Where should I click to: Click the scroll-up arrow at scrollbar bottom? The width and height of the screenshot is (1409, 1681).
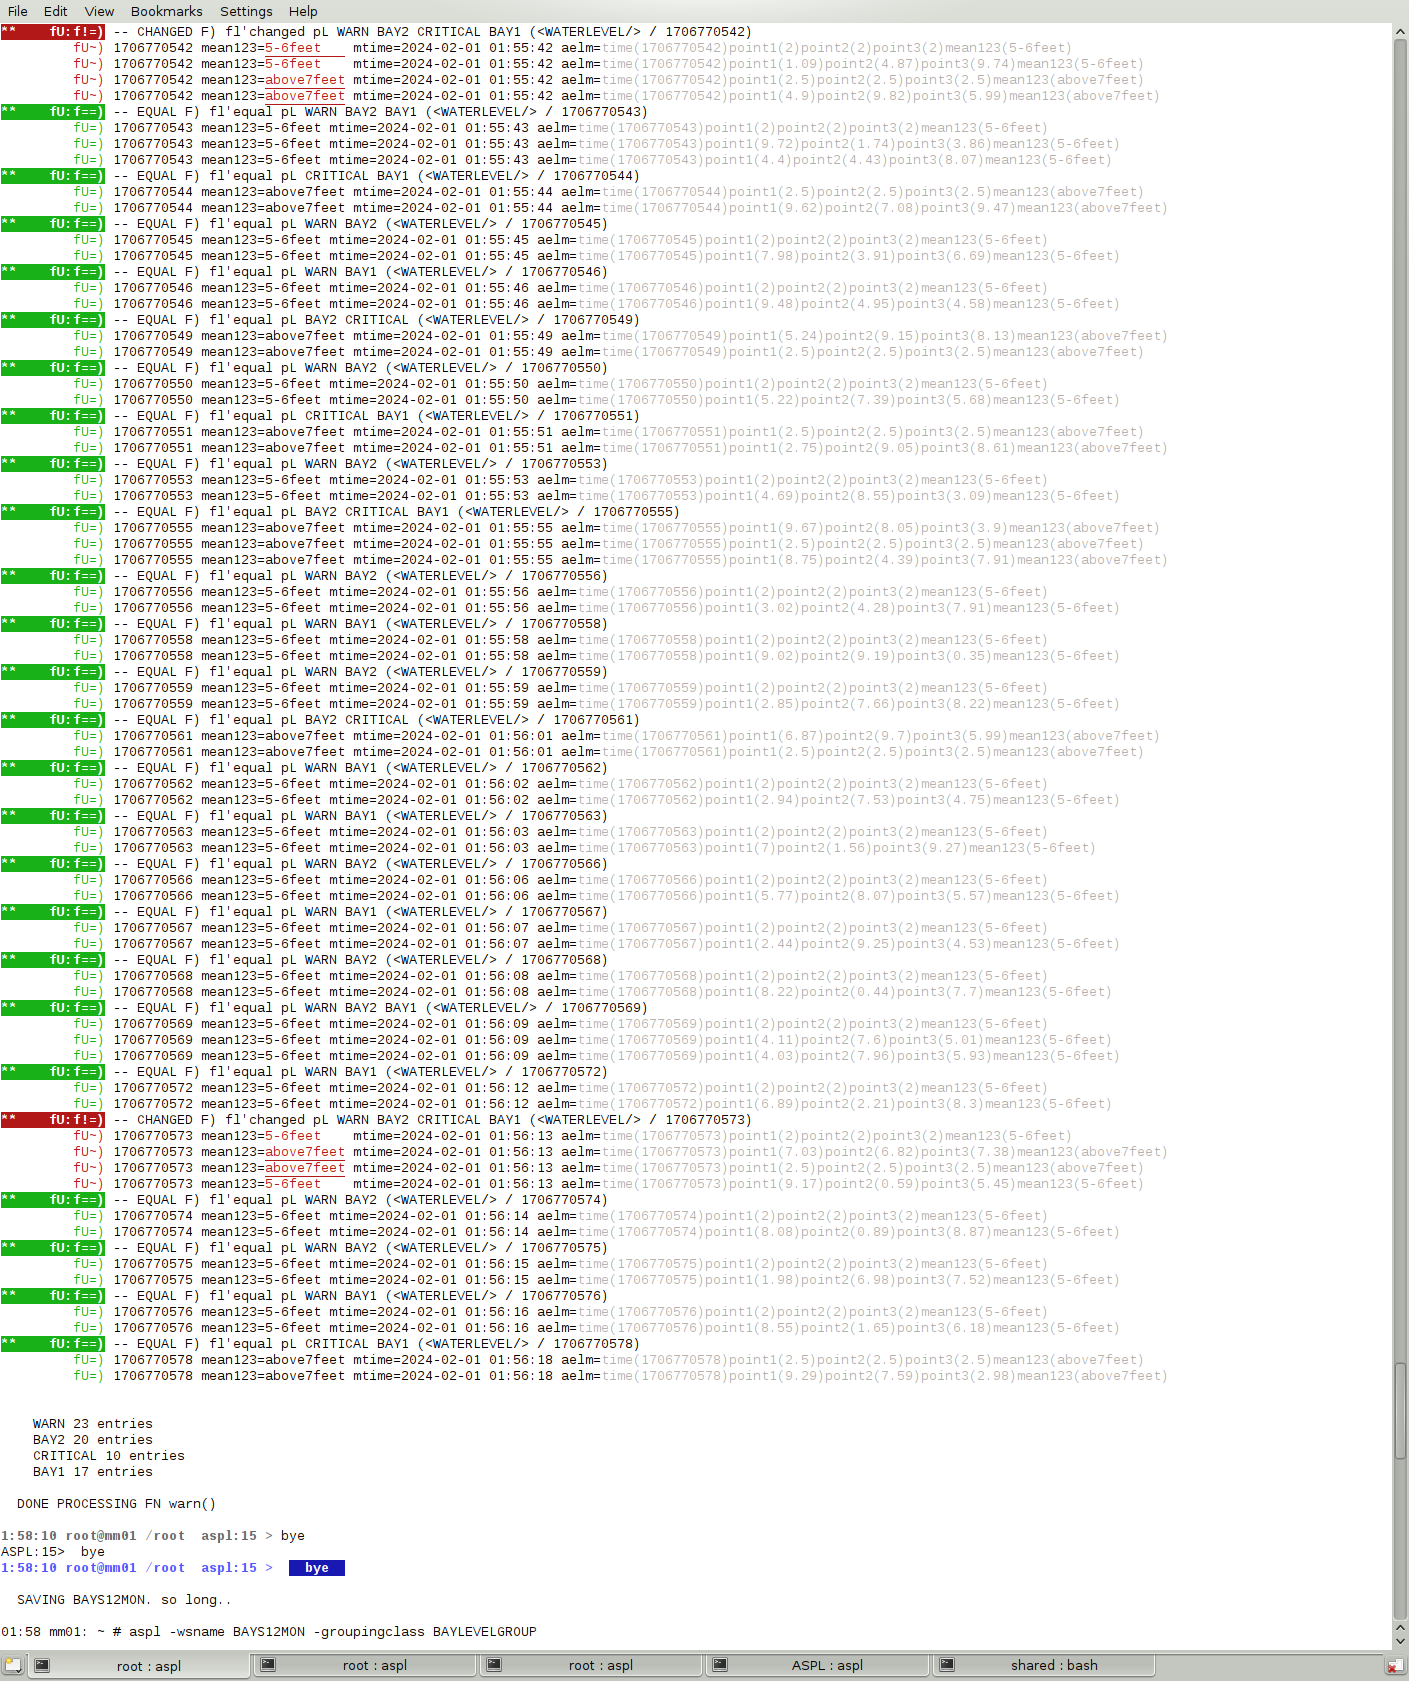(1400, 1628)
